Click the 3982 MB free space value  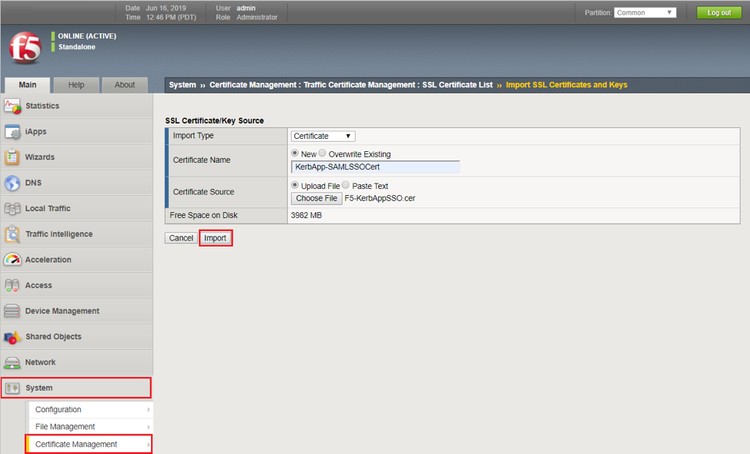pos(306,215)
